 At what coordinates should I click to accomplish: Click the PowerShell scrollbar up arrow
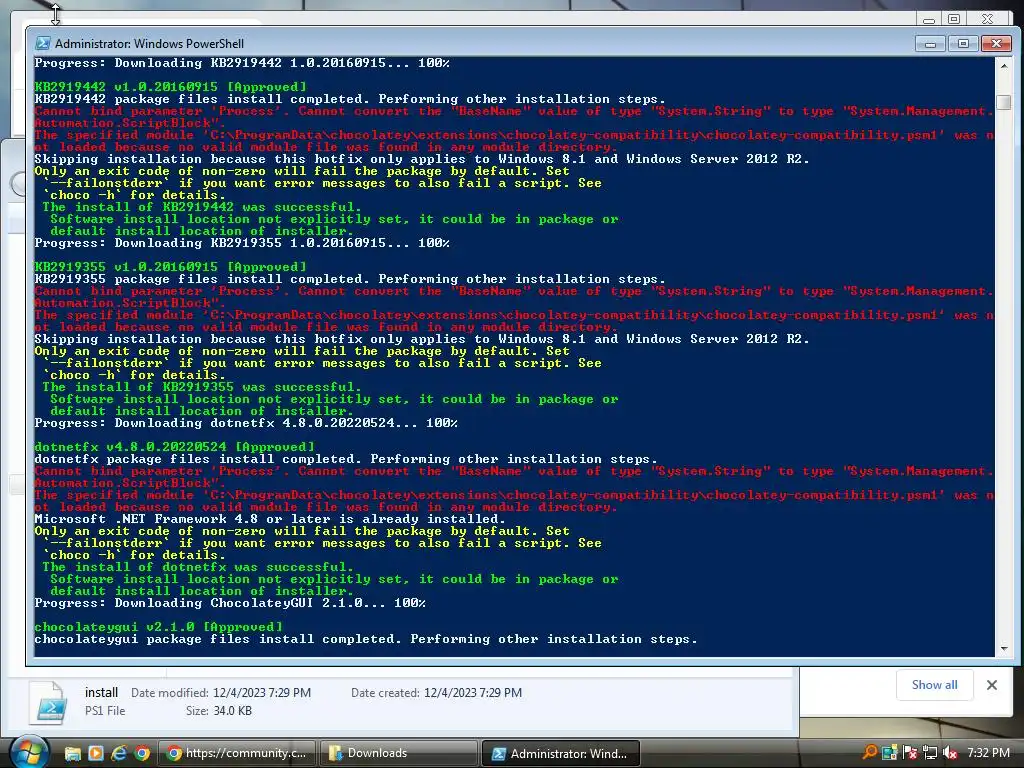coord(1004,66)
